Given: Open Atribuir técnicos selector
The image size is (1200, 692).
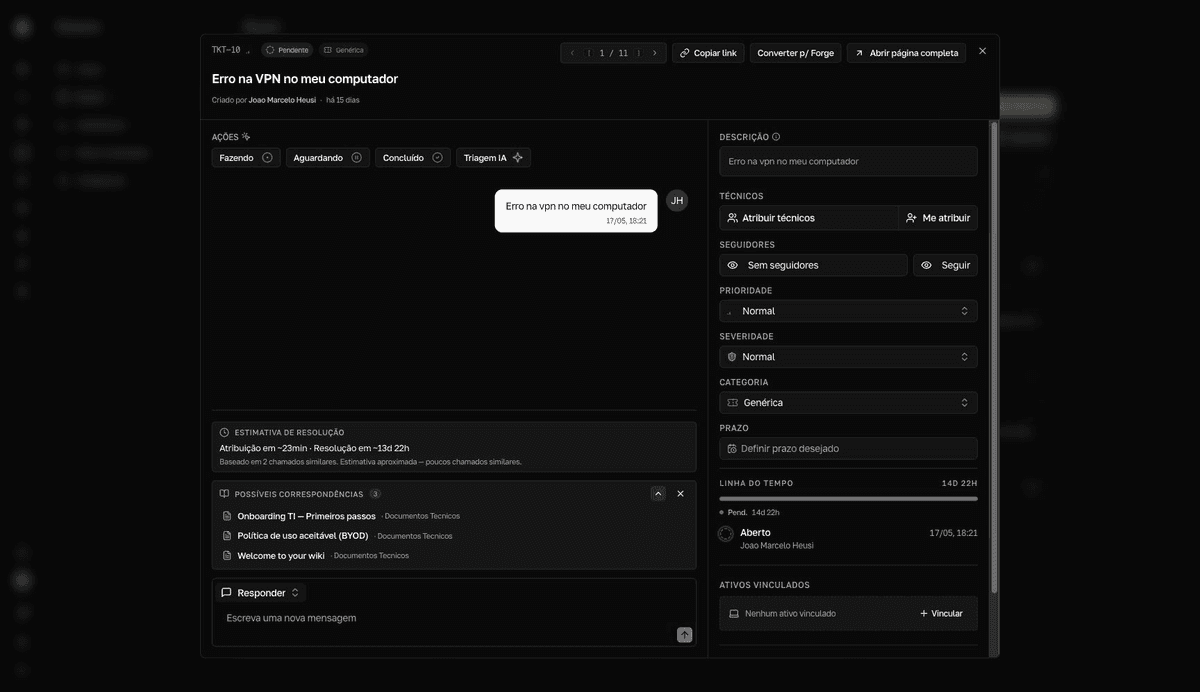Looking at the screenshot, I should click(x=809, y=218).
